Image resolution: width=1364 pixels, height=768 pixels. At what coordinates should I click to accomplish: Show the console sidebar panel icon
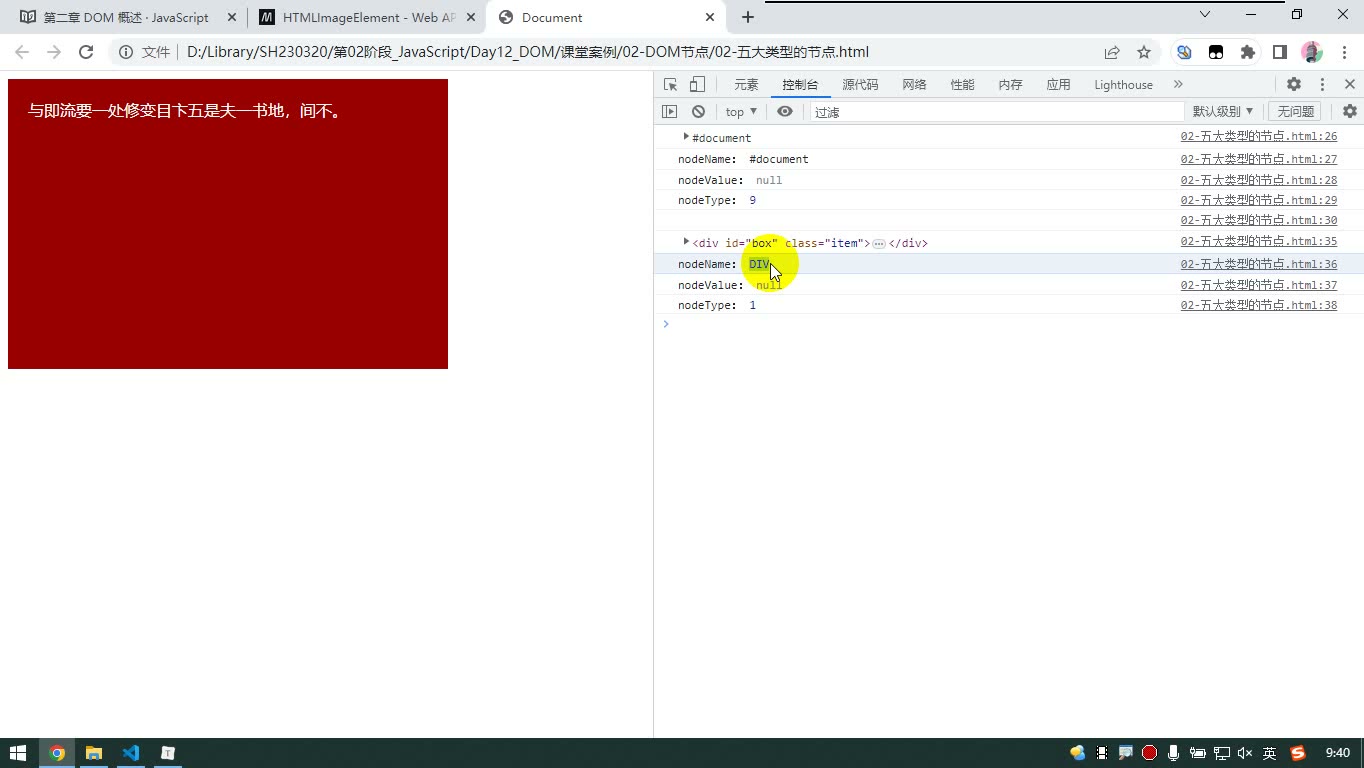tap(670, 112)
